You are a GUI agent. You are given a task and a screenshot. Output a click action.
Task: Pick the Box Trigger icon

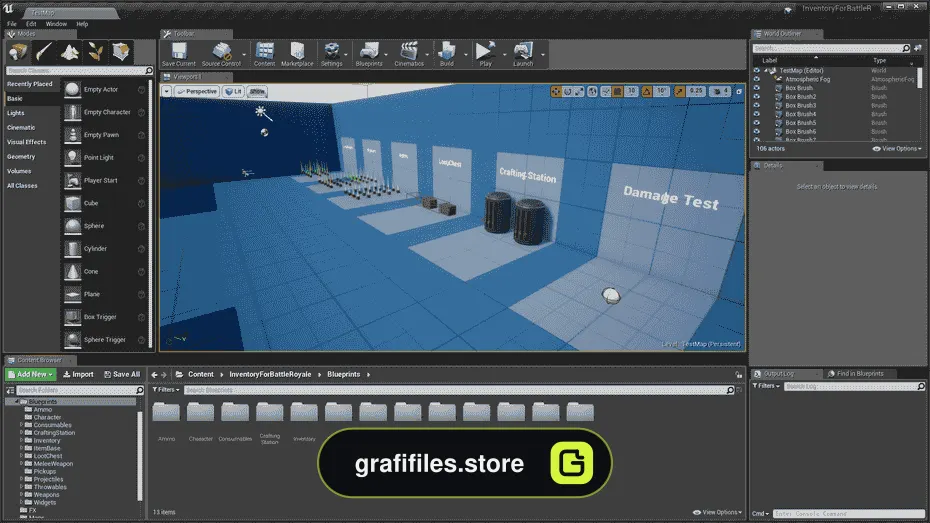point(72,317)
